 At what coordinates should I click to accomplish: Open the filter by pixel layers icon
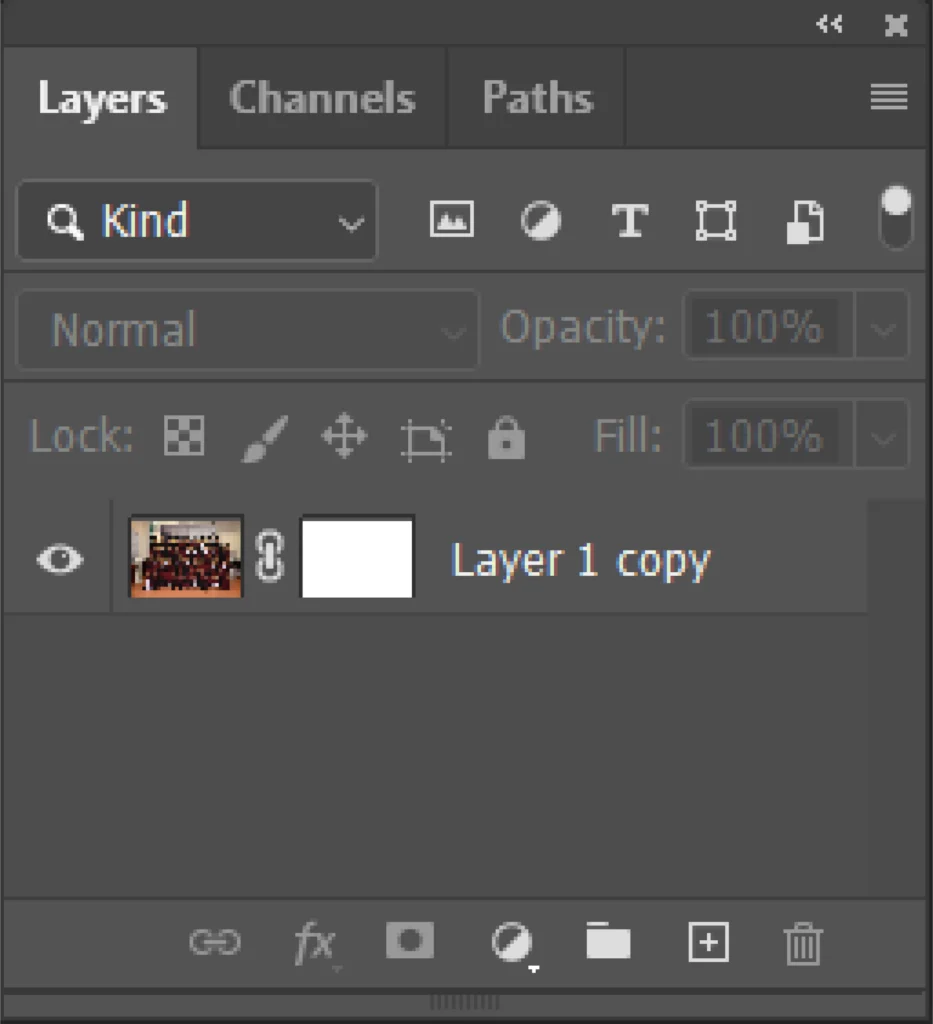tap(450, 221)
